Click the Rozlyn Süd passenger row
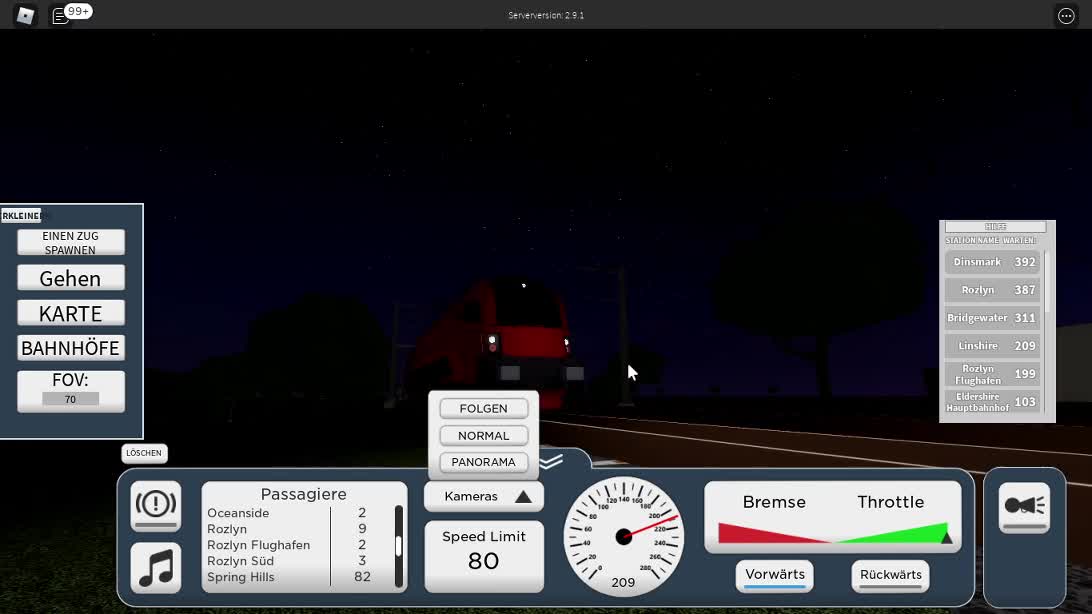The width and height of the screenshot is (1092, 614). (298, 561)
